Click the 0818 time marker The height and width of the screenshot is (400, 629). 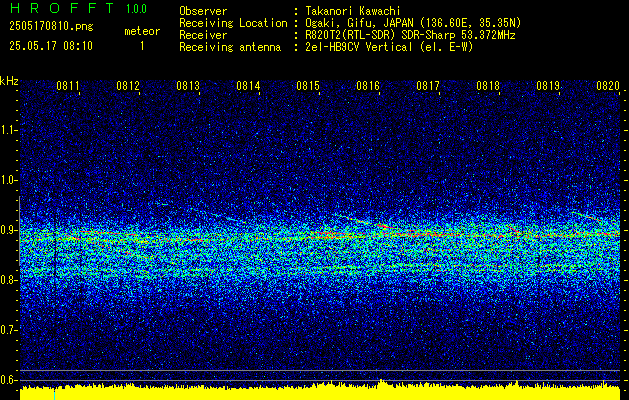(488, 86)
